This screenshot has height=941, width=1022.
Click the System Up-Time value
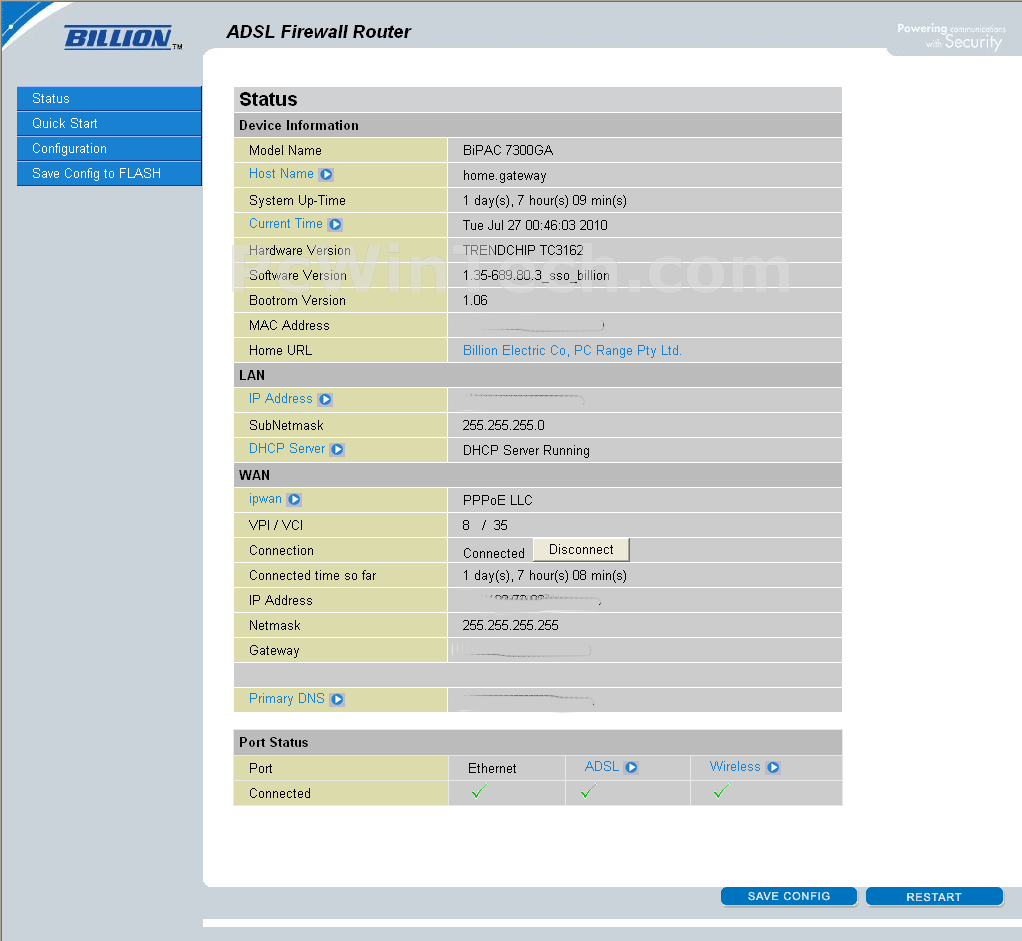click(x=545, y=201)
